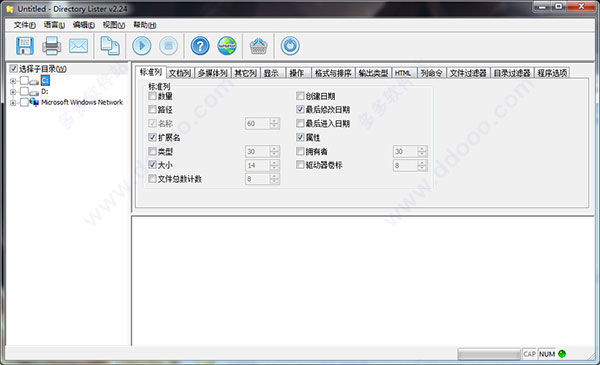Expand the Microsoft Windows Network node
Viewport: 600px width, 365px height.
(x=13, y=102)
